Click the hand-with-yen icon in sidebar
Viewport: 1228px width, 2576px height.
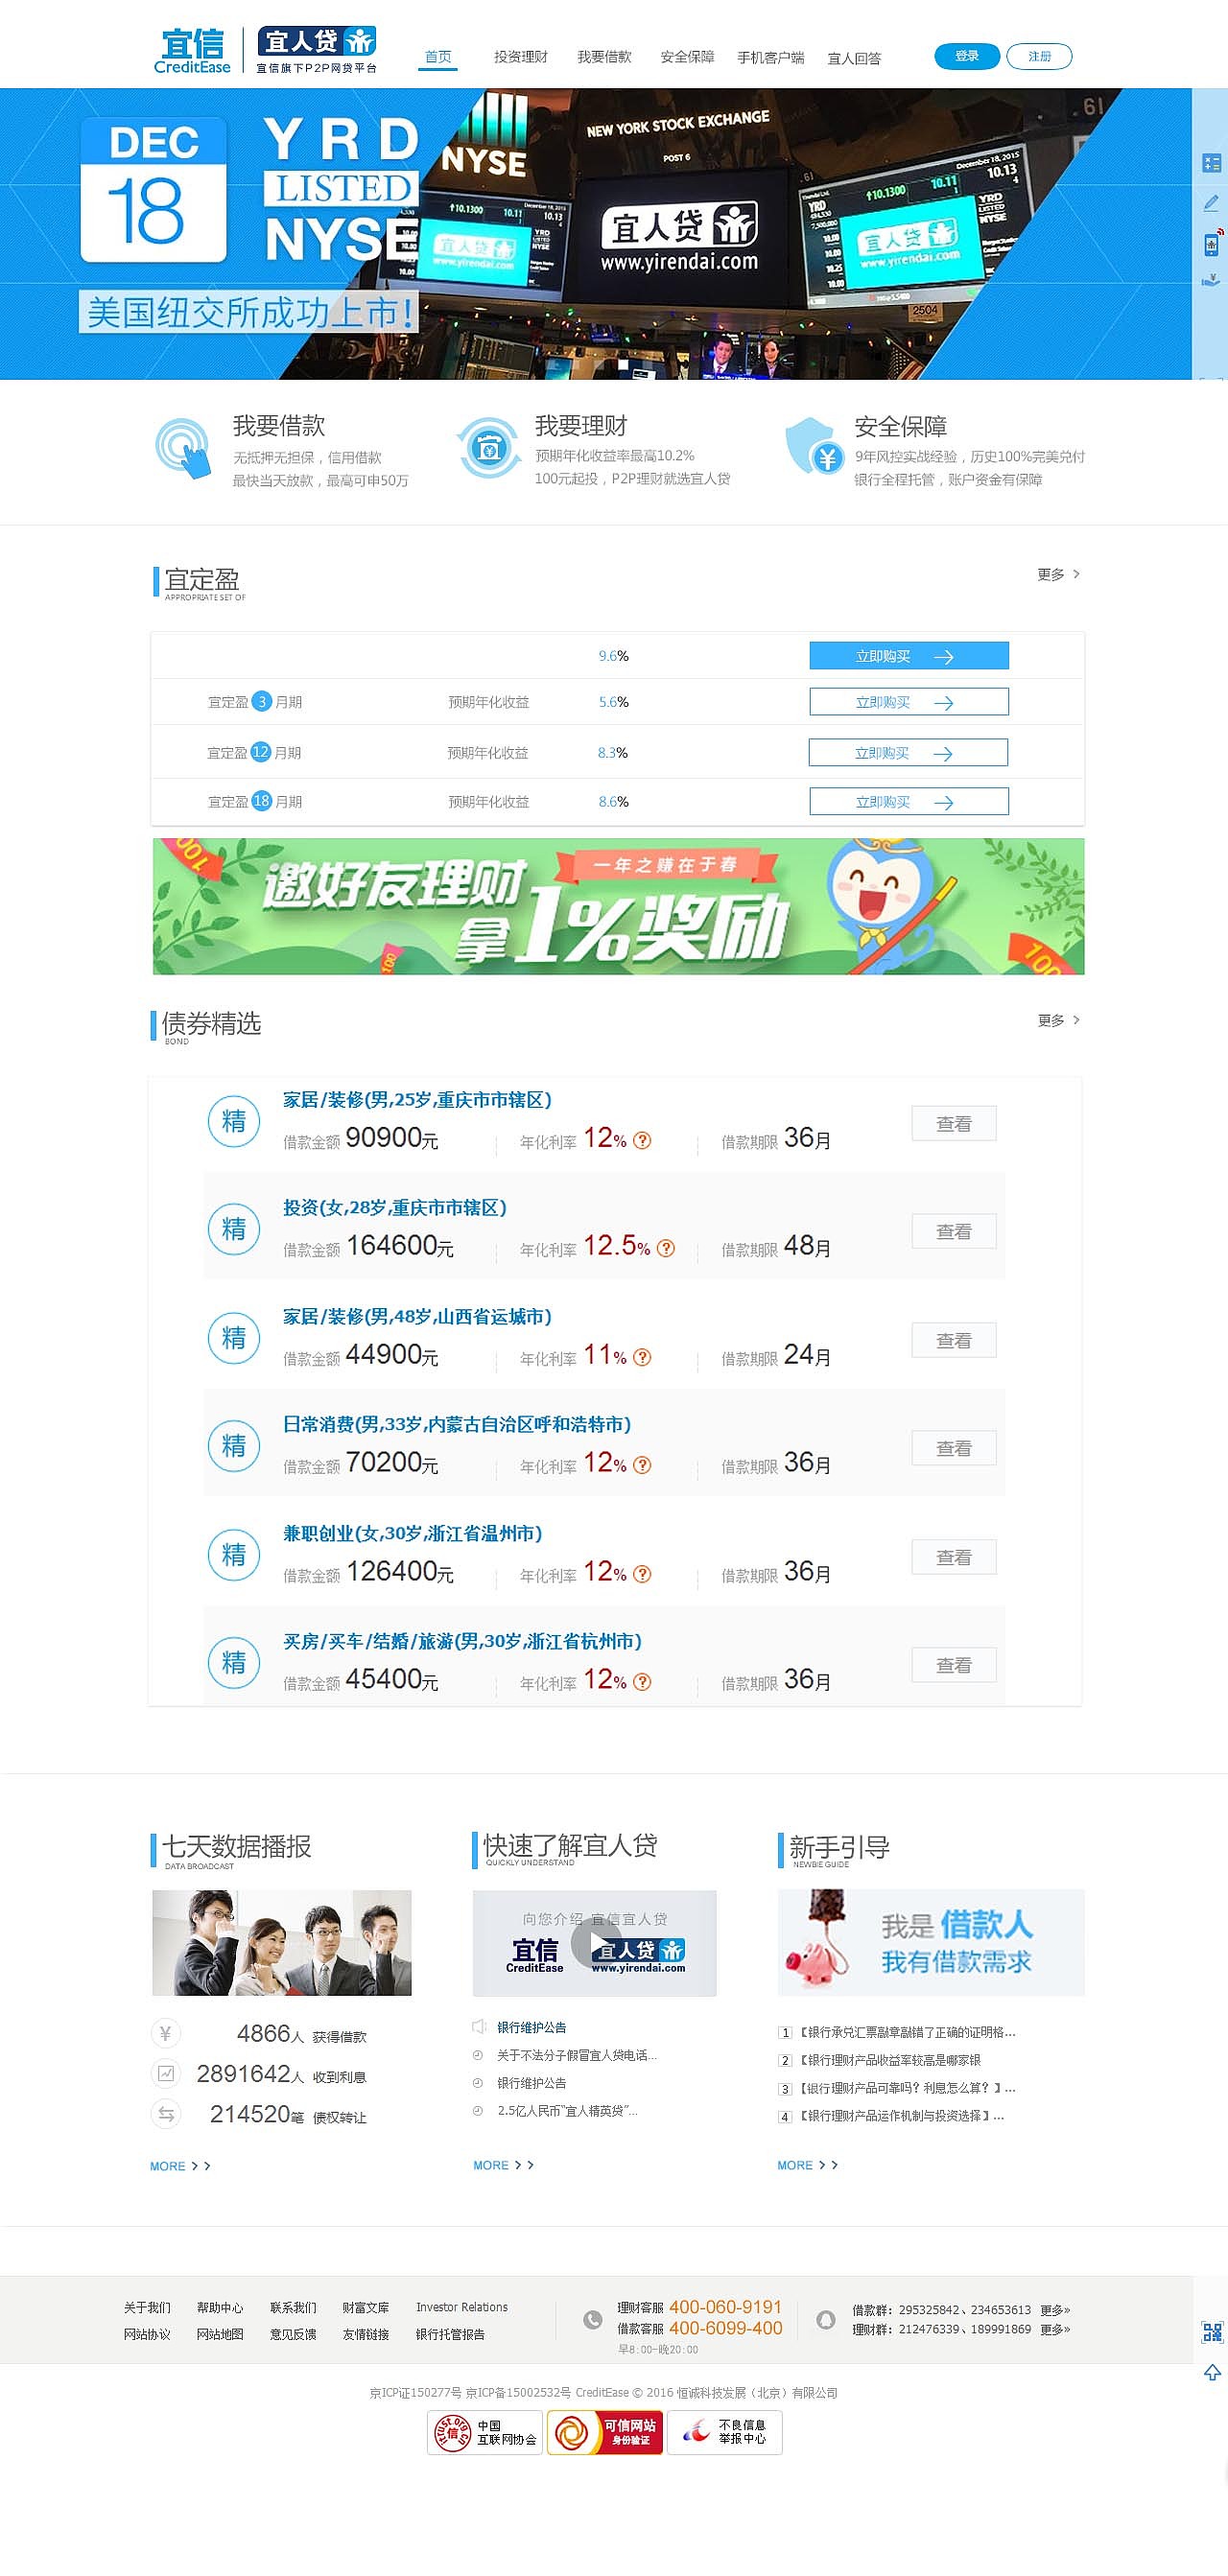click(1211, 281)
